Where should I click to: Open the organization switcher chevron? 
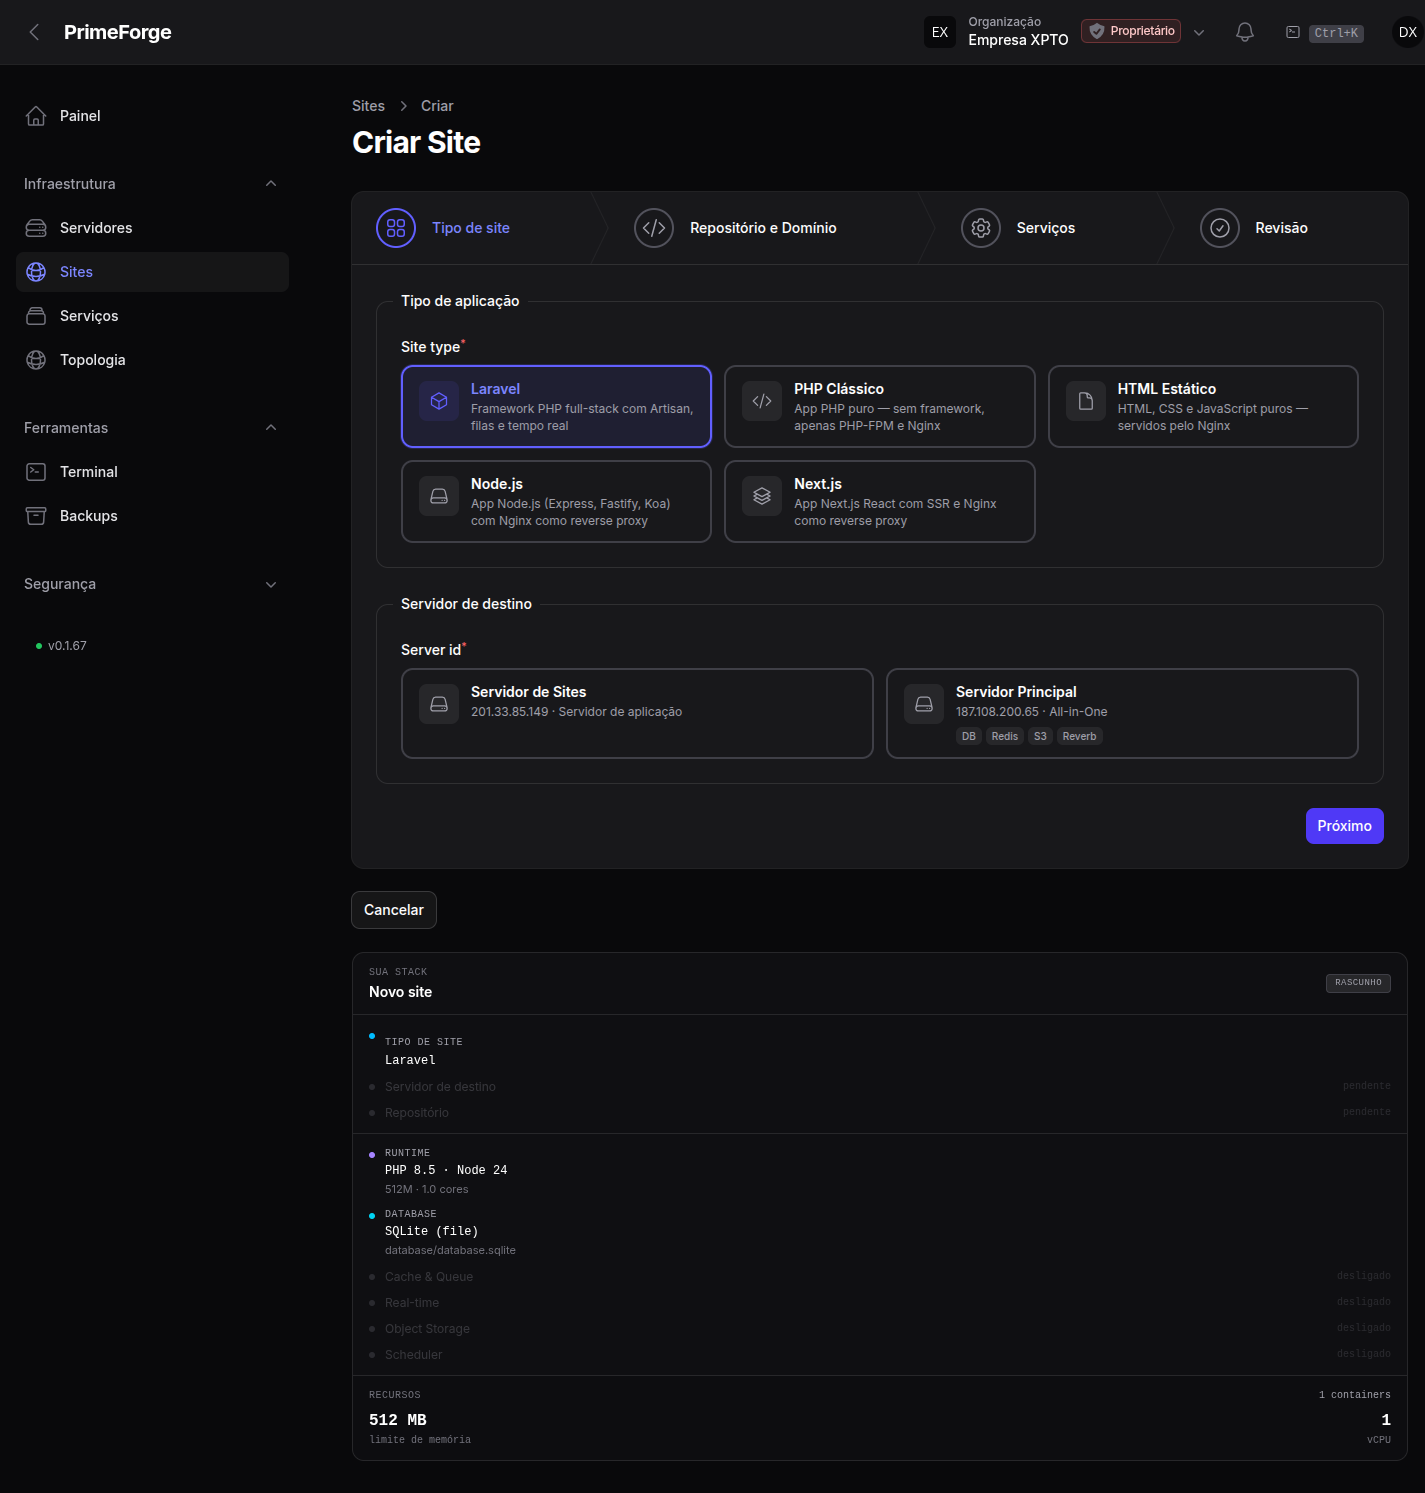click(x=1199, y=32)
